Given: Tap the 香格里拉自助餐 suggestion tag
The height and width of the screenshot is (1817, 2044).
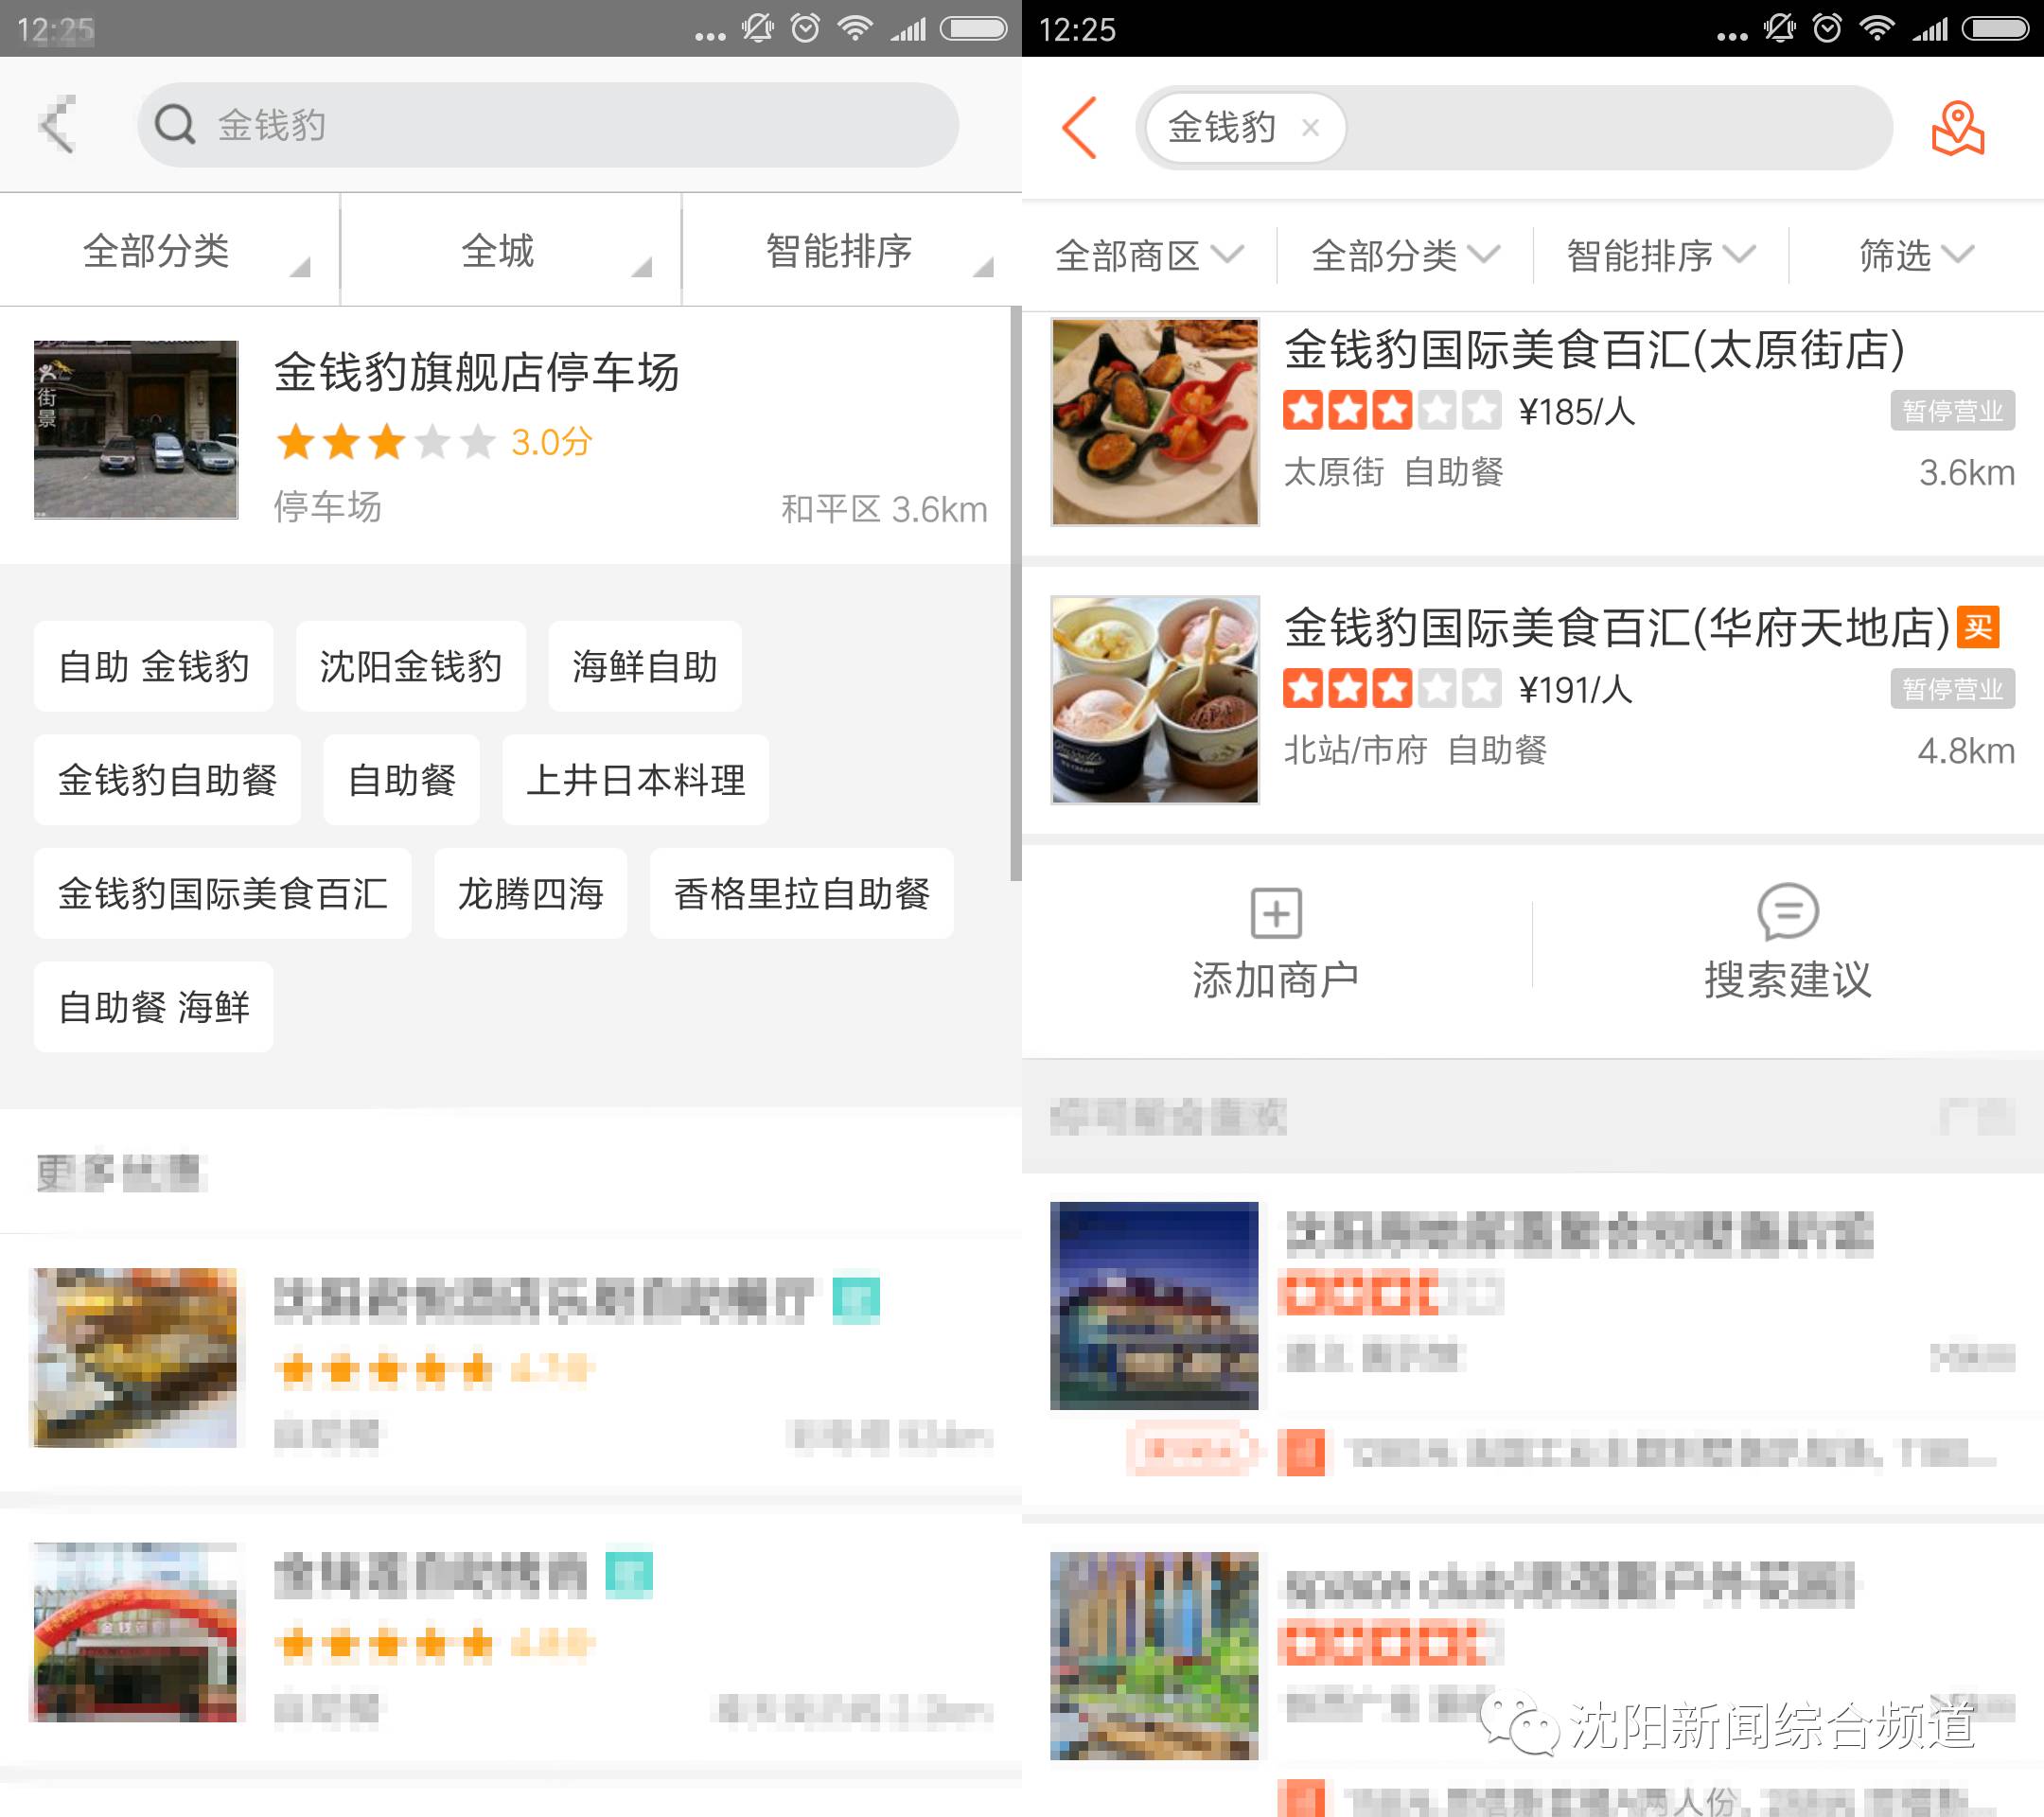Looking at the screenshot, I should pos(801,893).
